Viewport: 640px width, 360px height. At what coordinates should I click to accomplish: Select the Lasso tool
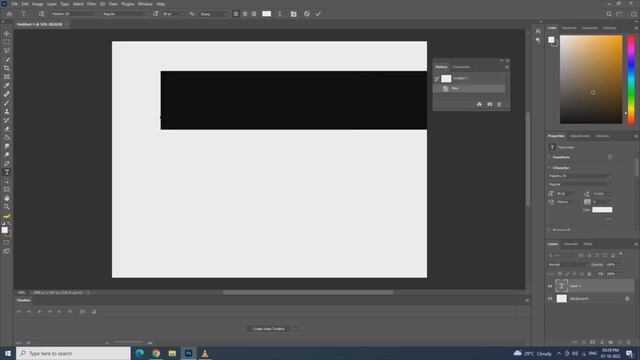pyautogui.click(x=7, y=51)
